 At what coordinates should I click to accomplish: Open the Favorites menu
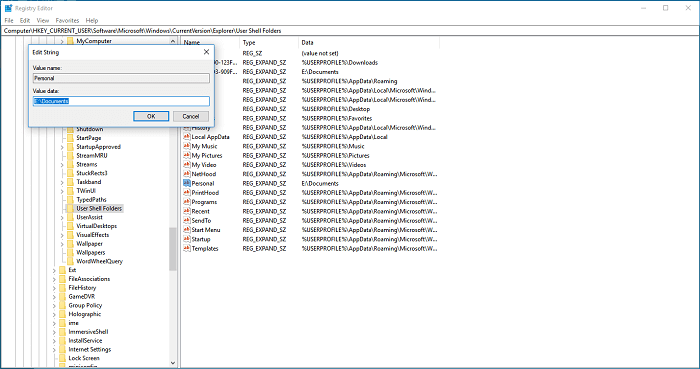tap(67, 21)
